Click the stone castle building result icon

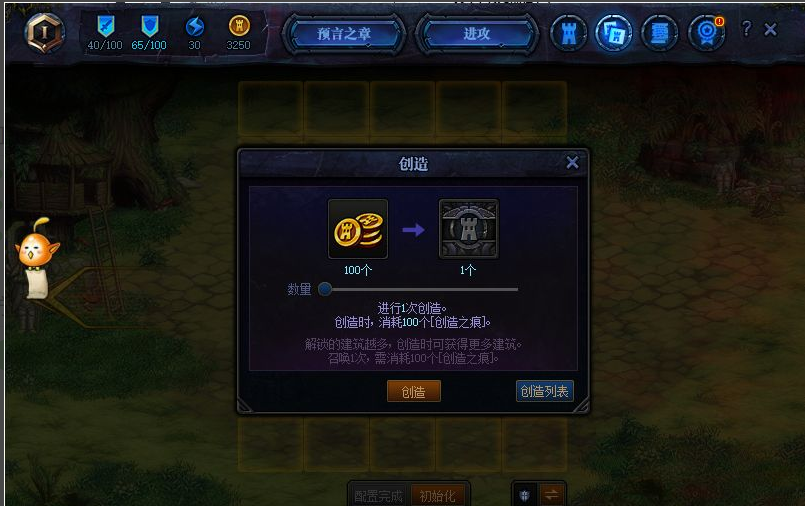click(468, 229)
